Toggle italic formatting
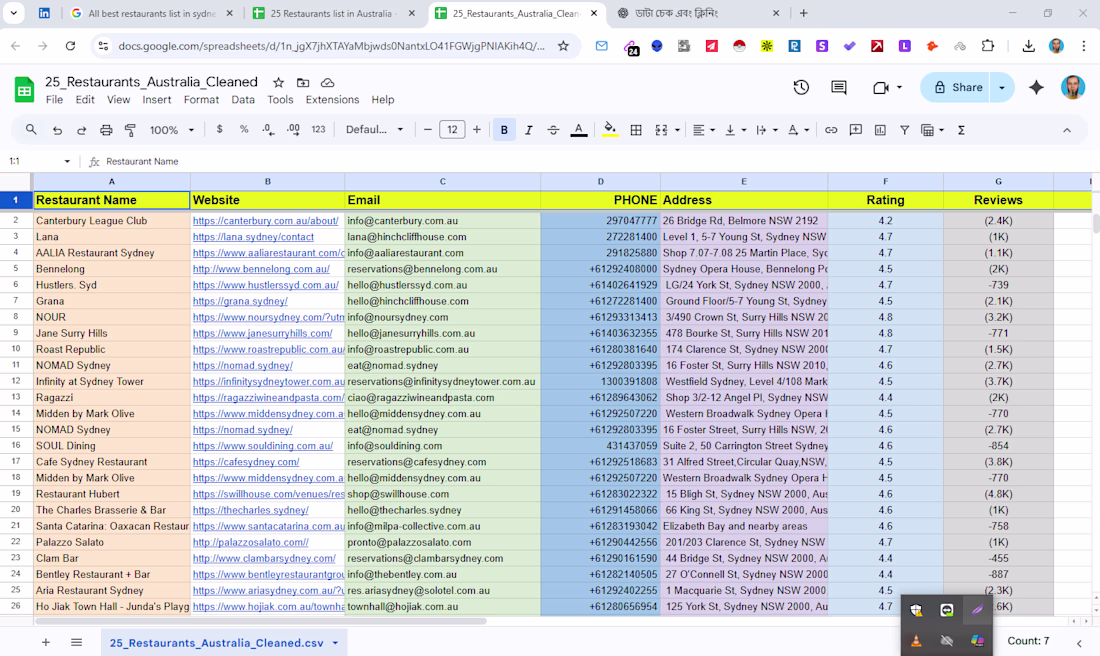The height and width of the screenshot is (656, 1100). click(x=528, y=130)
